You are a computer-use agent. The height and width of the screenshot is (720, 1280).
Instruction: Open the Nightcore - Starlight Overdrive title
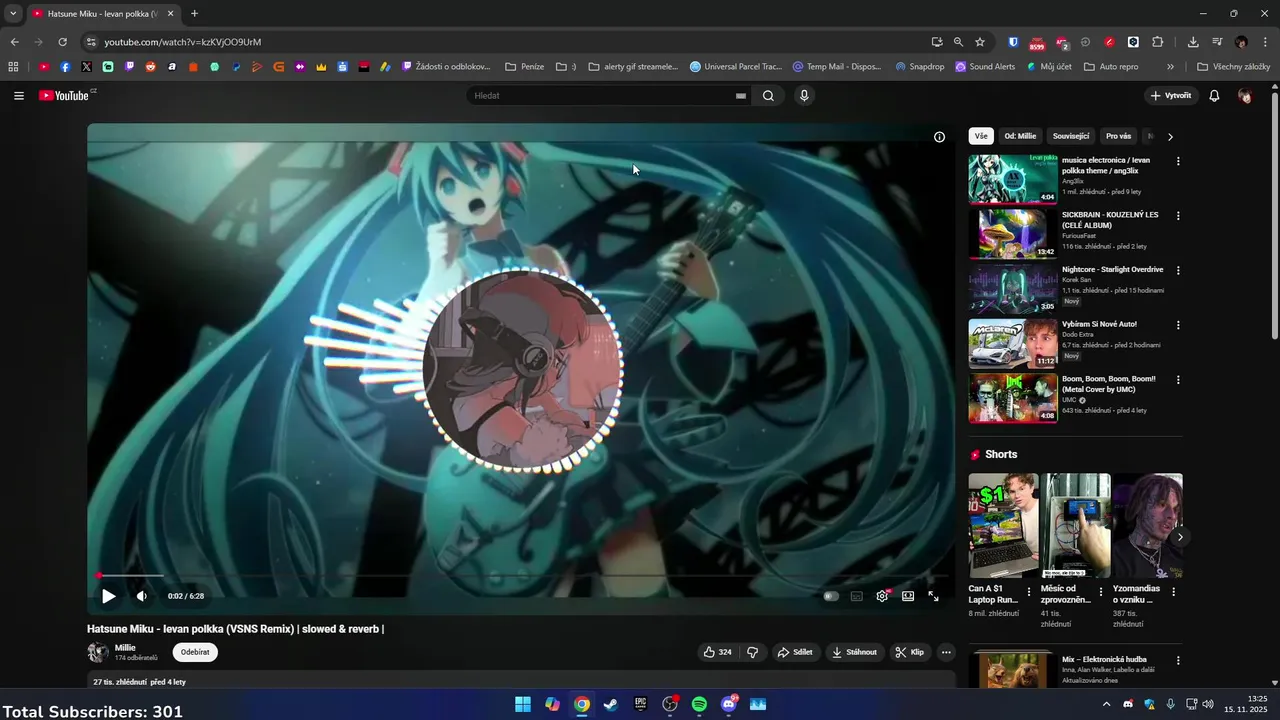(x=1112, y=270)
